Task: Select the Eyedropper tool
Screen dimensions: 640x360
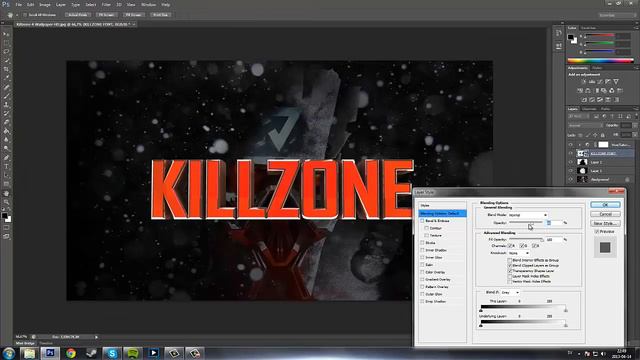Action: tap(6, 78)
